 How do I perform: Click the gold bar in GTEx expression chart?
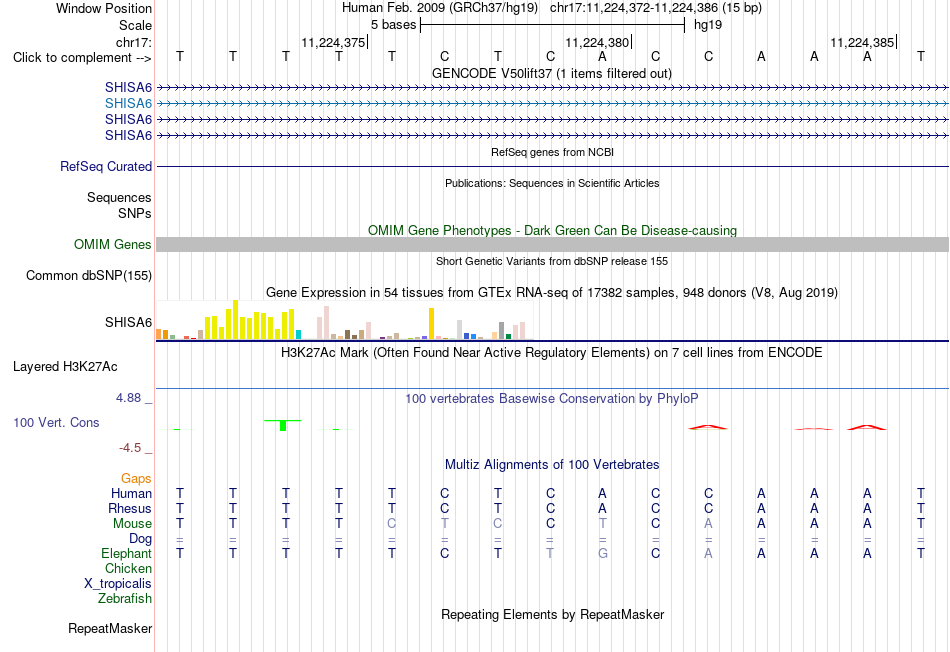click(x=431, y=324)
